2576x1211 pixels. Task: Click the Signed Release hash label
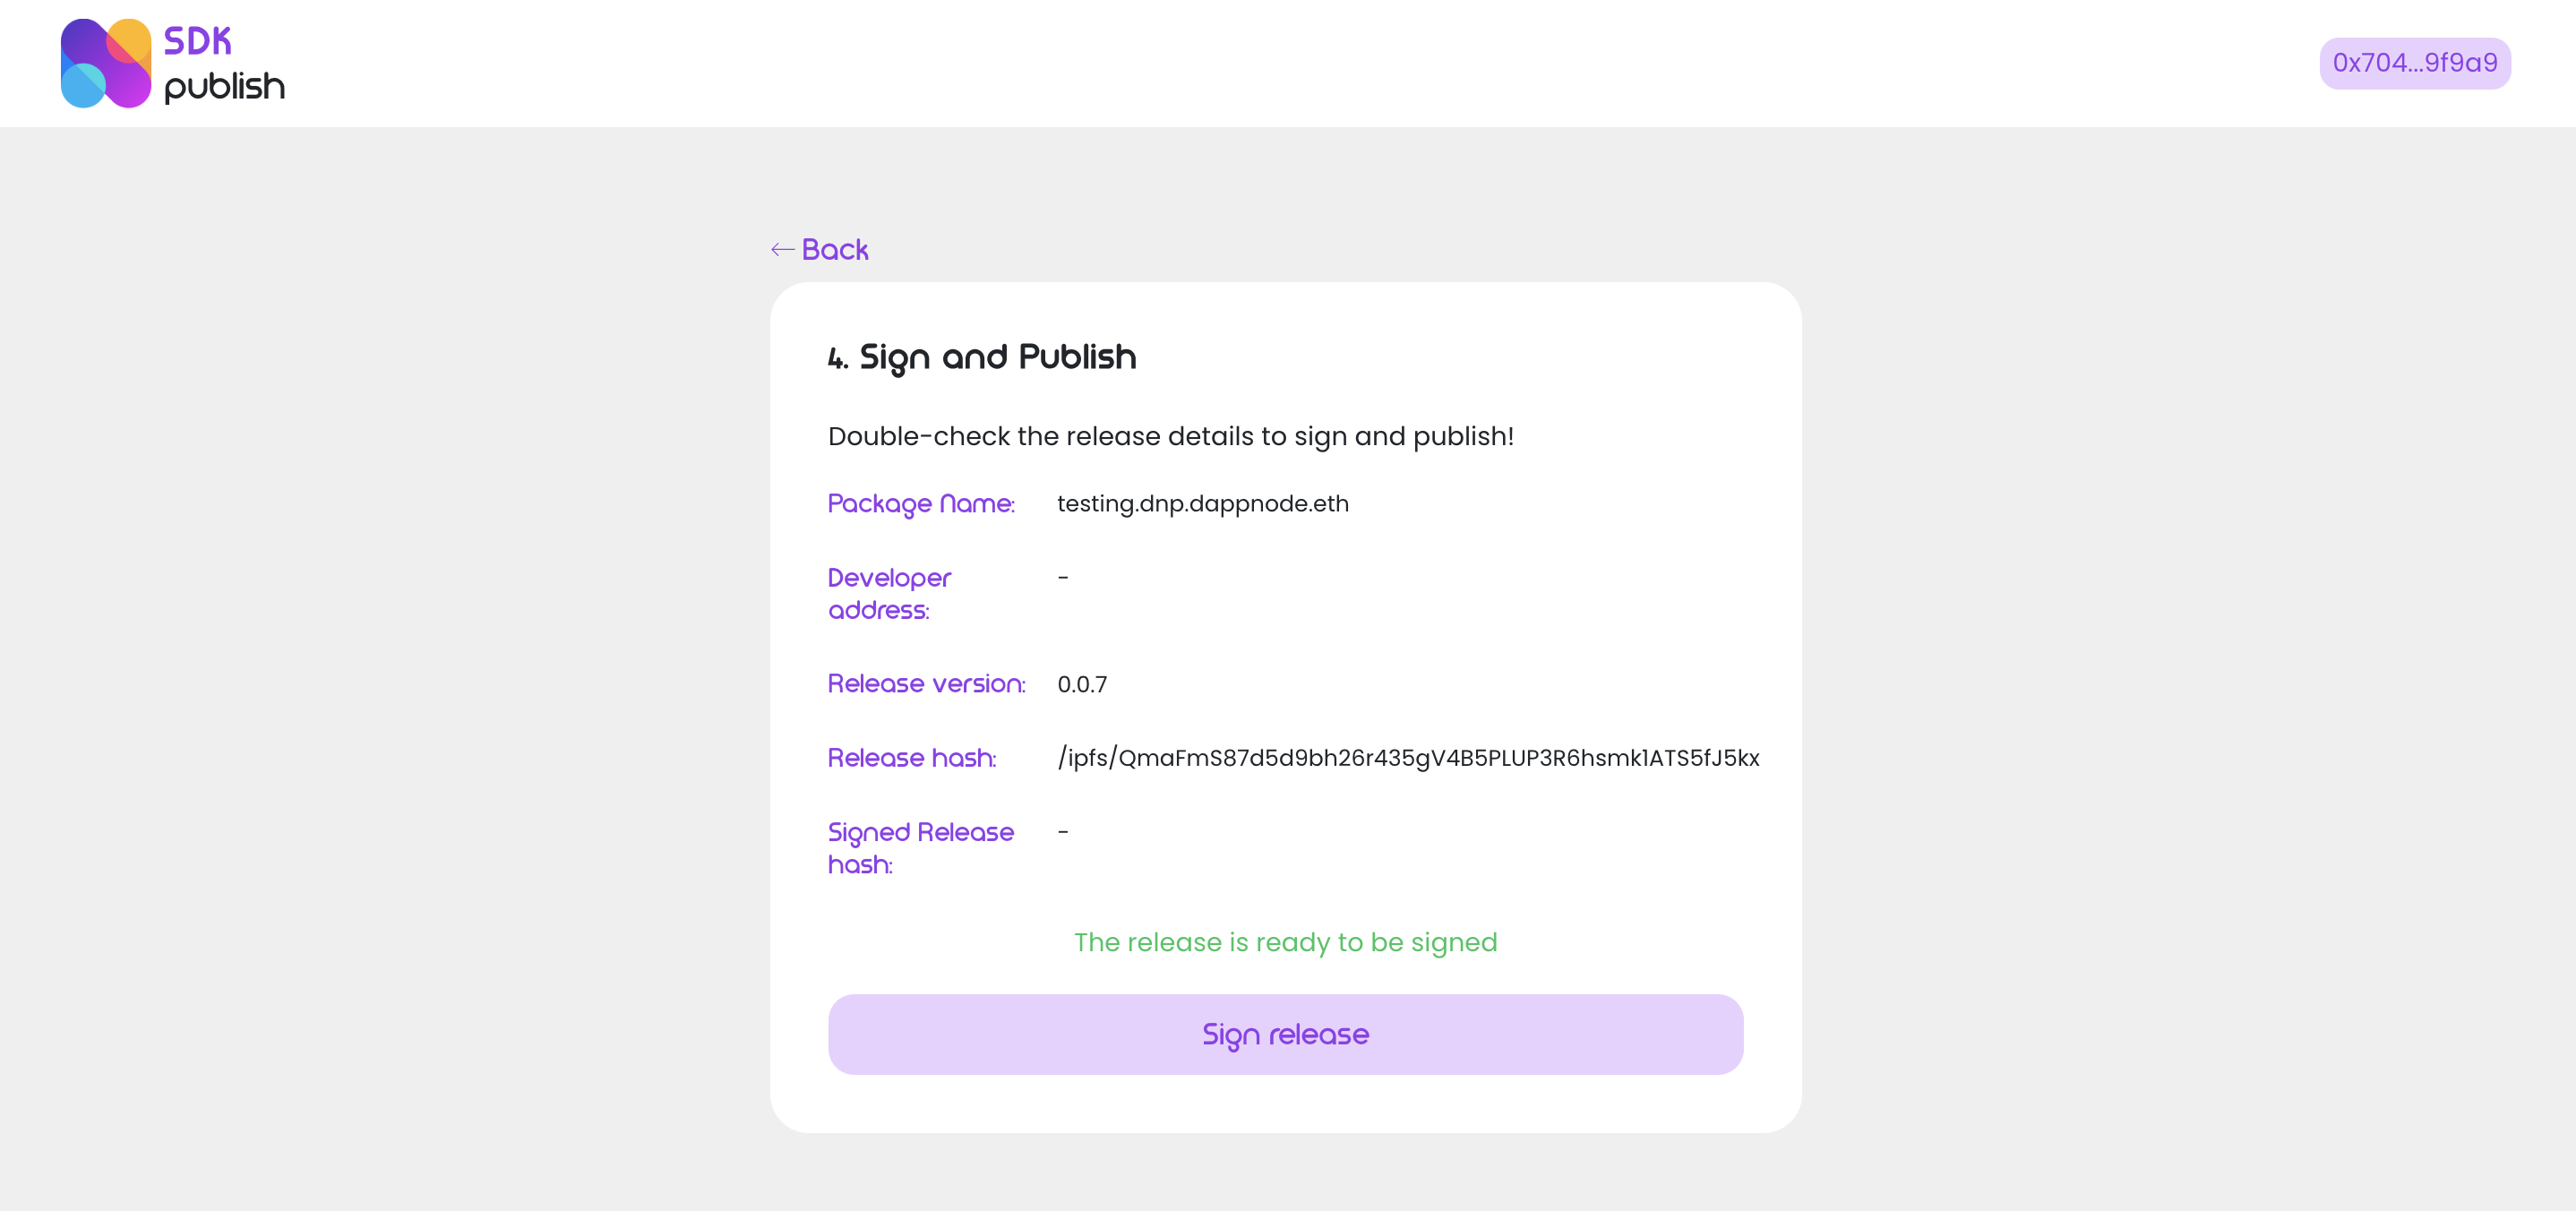click(x=920, y=847)
